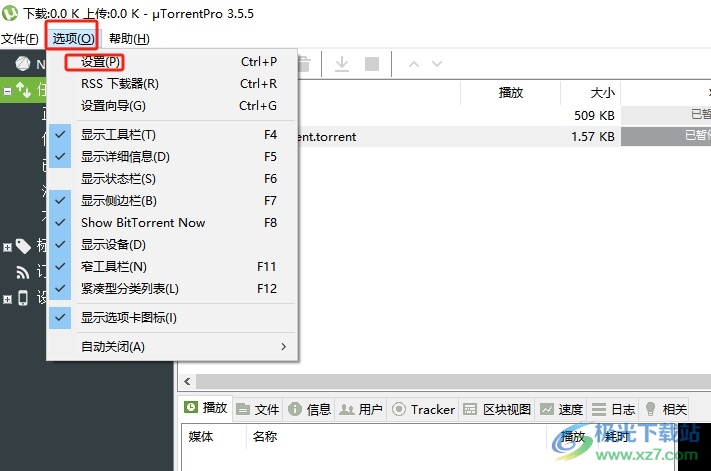Screen dimensions: 711x471
Task: Open the 选项(O) menu
Action: coord(73,39)
